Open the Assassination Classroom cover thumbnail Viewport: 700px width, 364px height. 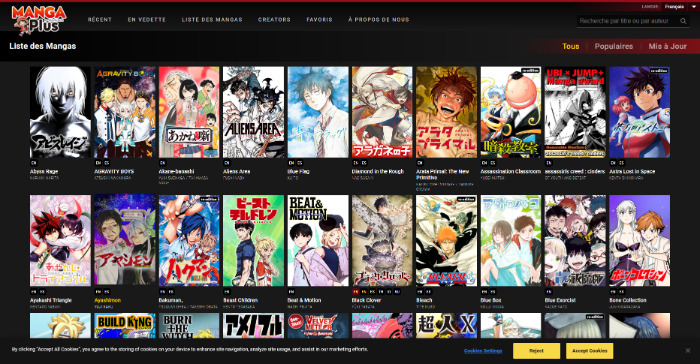coord(511,112)
